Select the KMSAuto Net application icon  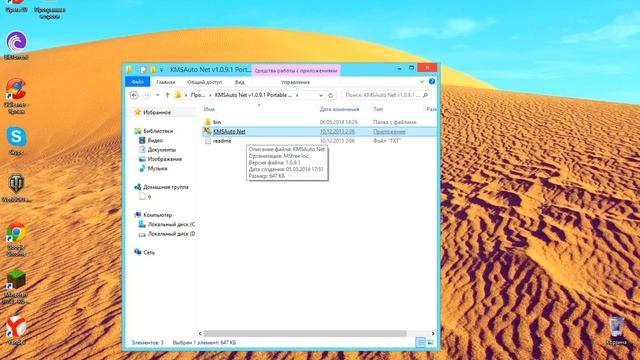point(207,131)
